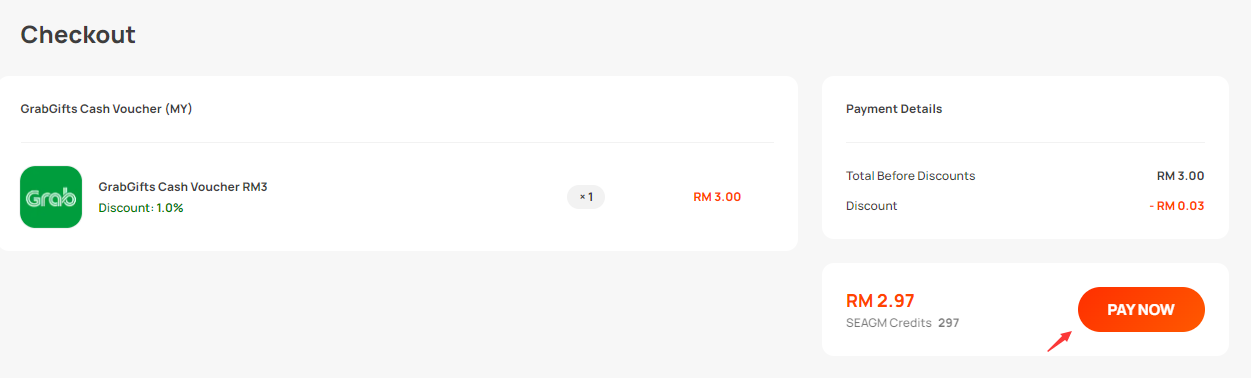Click the red arrow annotation near PAY NOW

[1059, 342]
